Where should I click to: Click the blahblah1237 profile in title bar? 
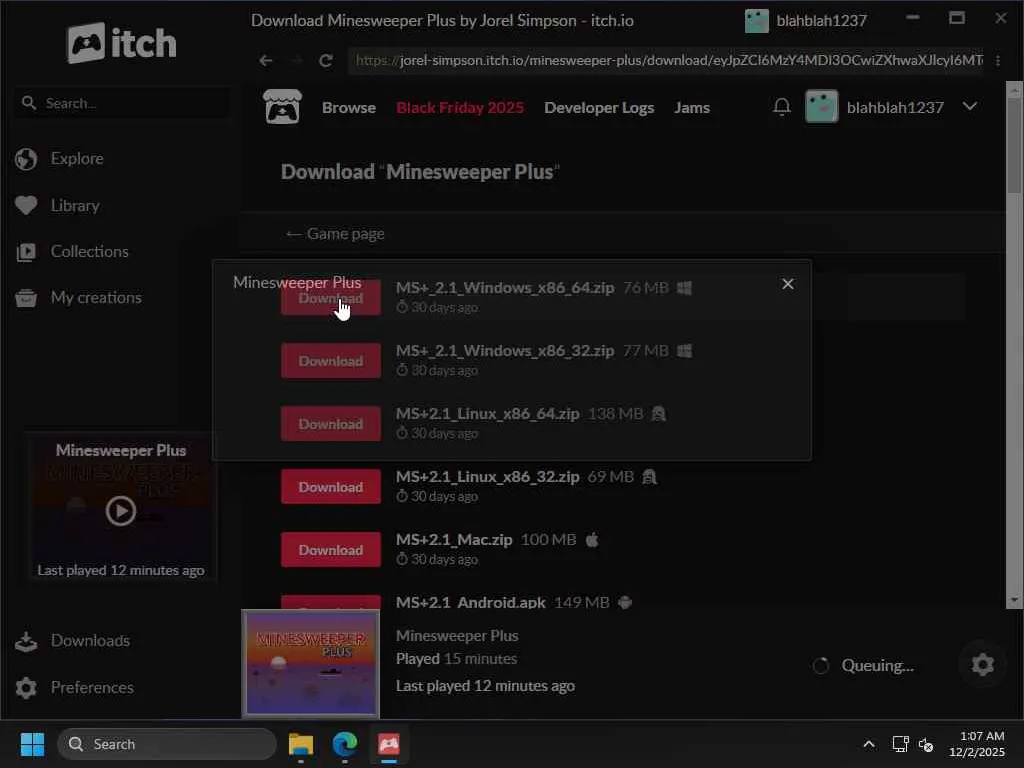pyautogui.click(x=806, y=21)
